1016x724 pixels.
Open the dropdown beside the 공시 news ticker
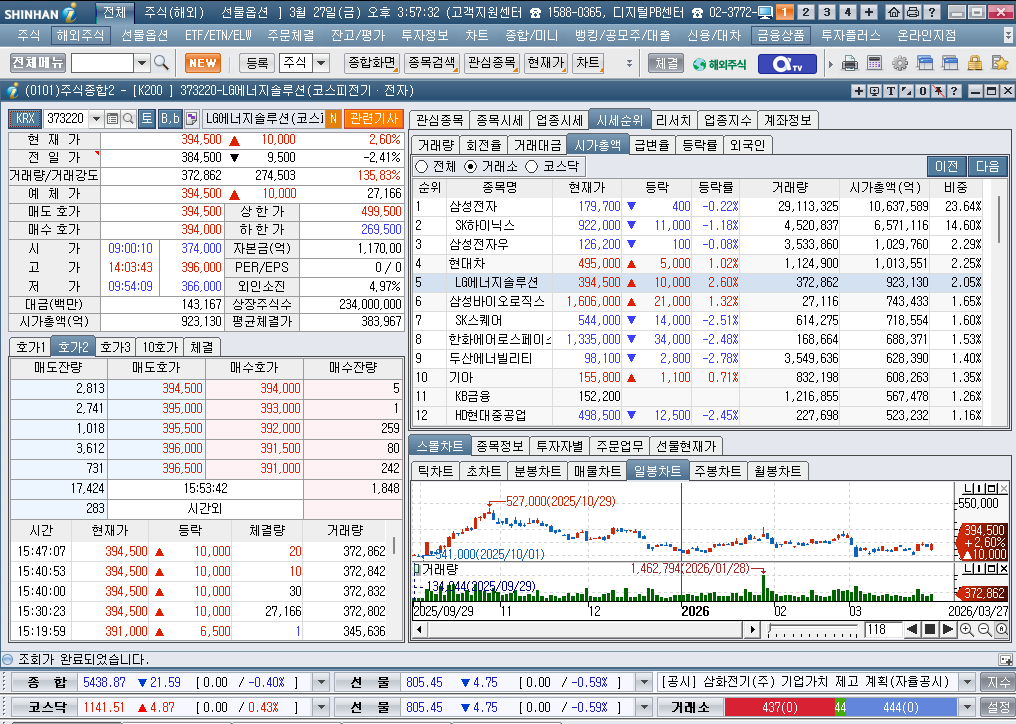pyautogui.click(x=967, y=682)
